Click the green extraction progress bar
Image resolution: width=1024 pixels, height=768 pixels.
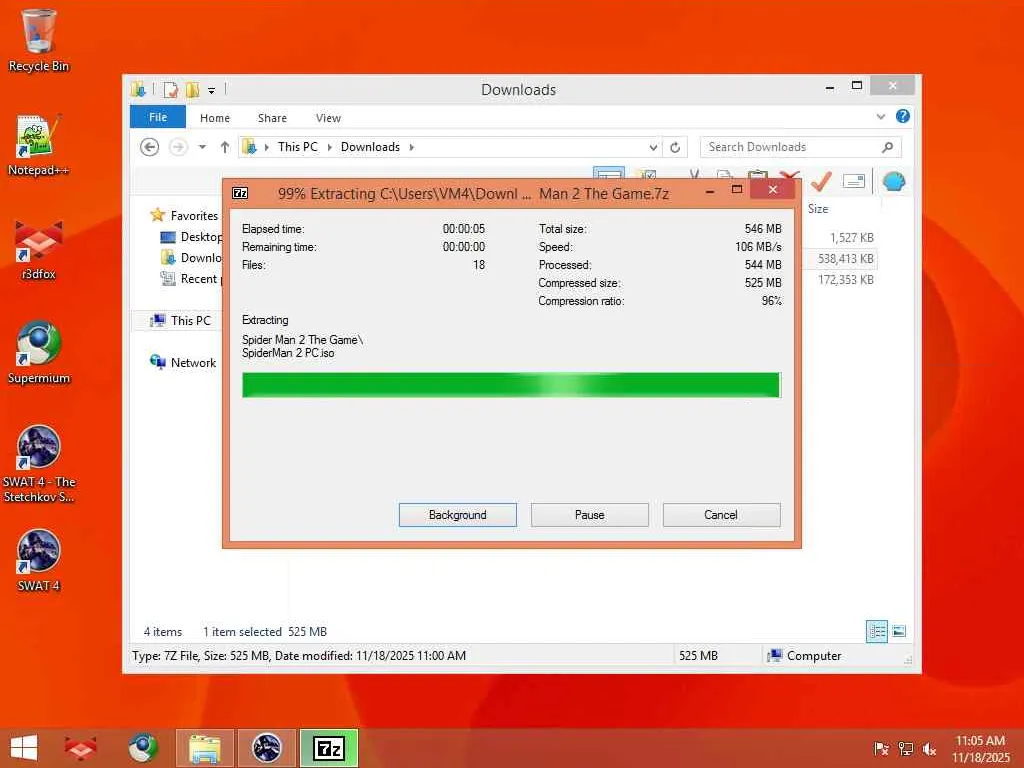tap(511, 385)
